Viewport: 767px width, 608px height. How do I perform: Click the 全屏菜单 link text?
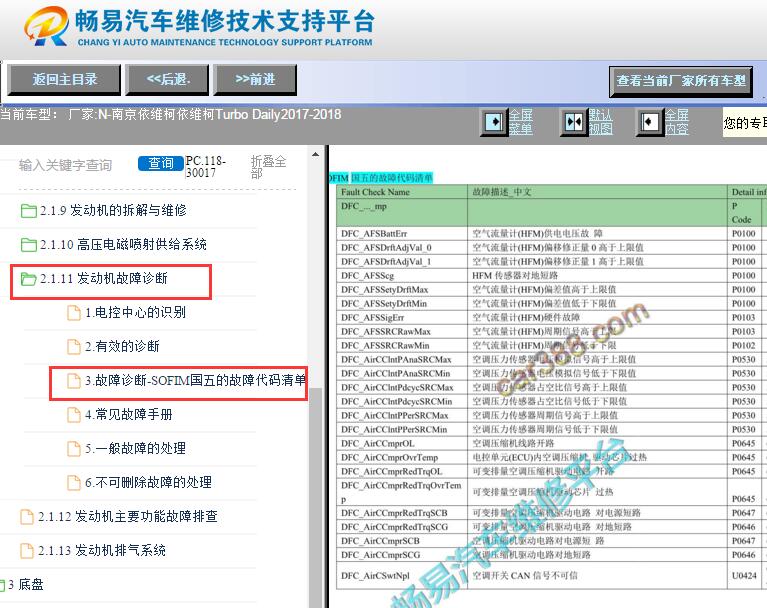pos(521,122)
